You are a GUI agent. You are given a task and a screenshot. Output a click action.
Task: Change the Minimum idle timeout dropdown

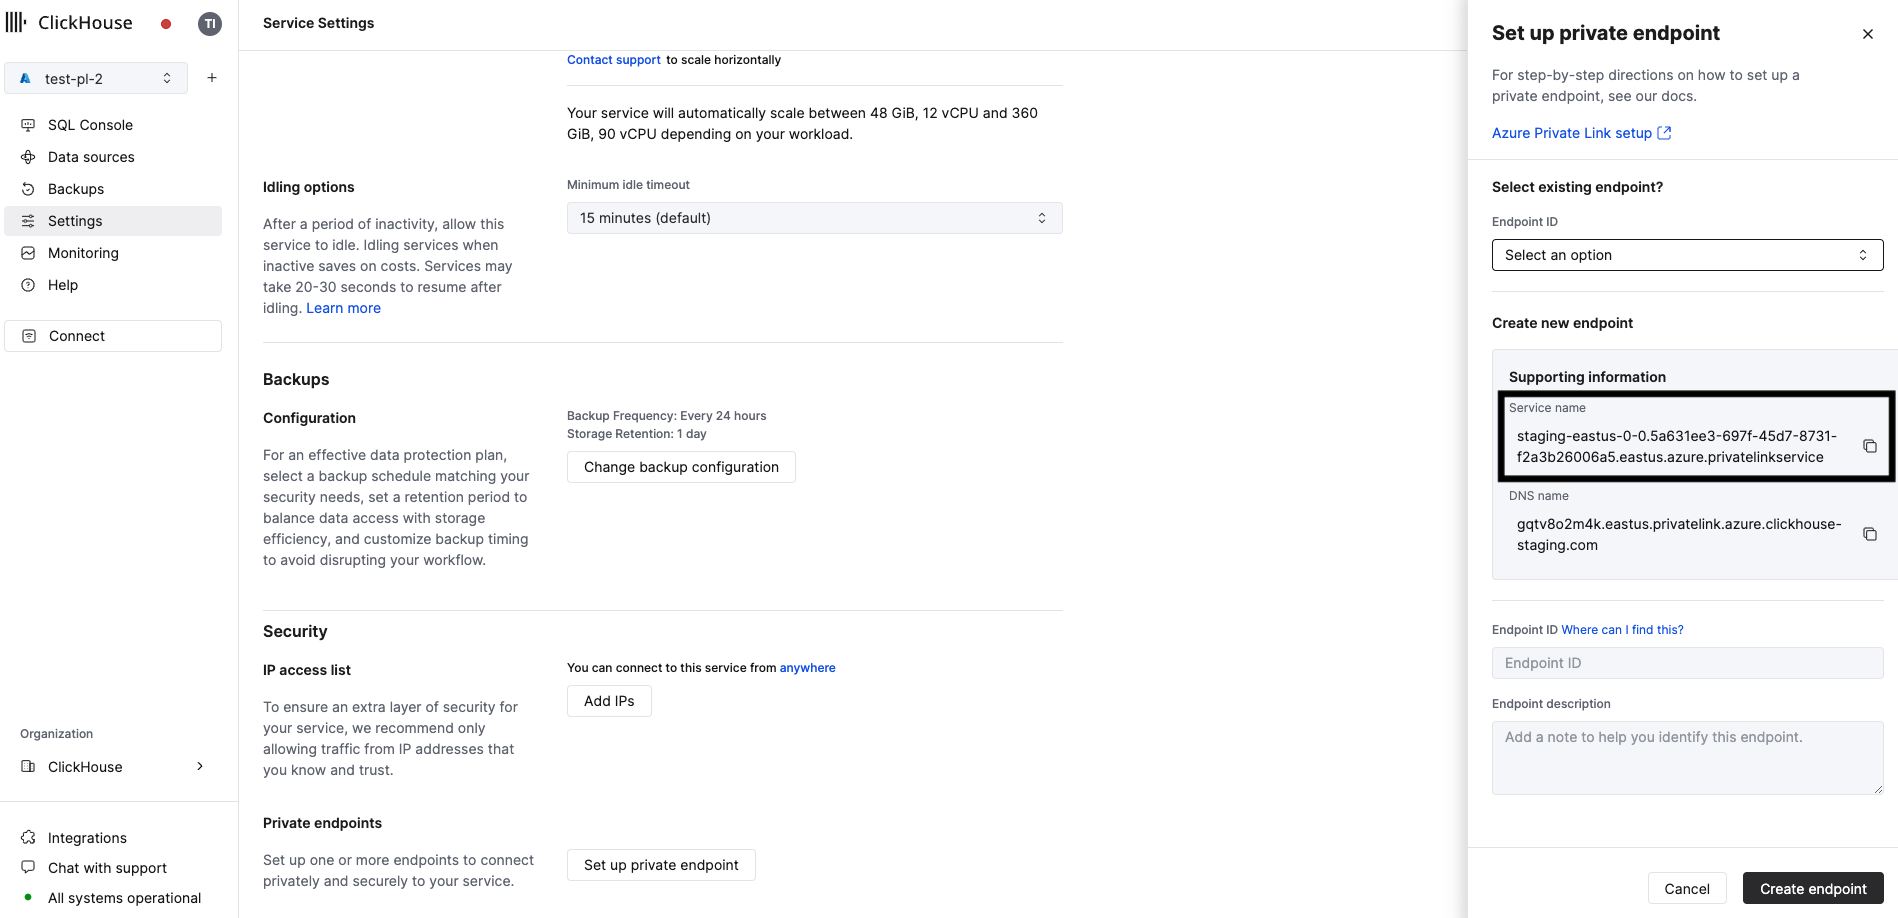coord(813,217)
